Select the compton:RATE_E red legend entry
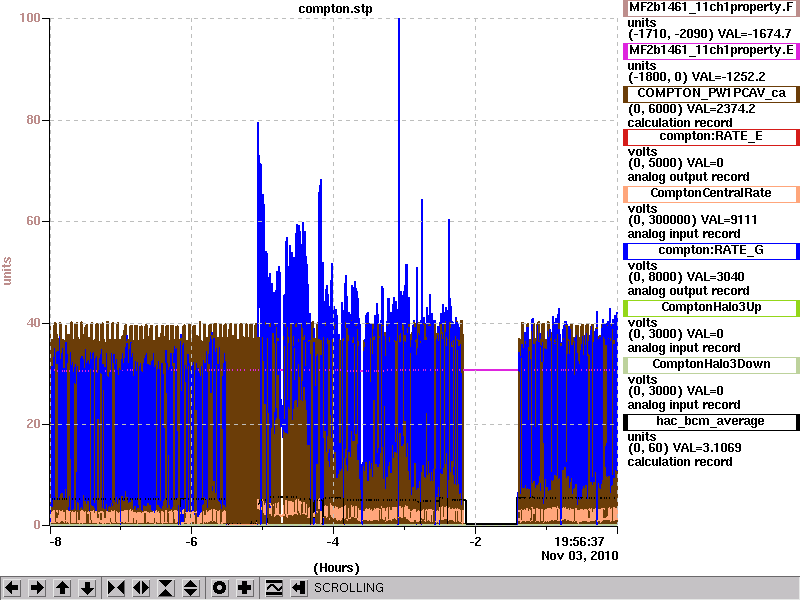Screen dimensions: 800x600 [711, 137]
